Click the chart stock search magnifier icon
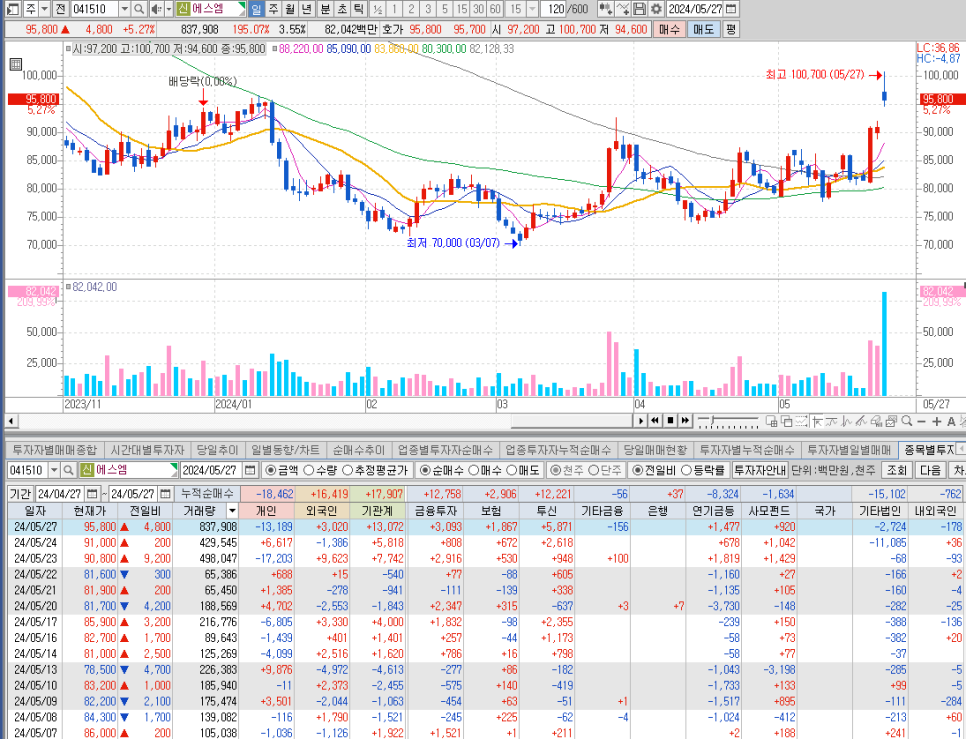 139,9
